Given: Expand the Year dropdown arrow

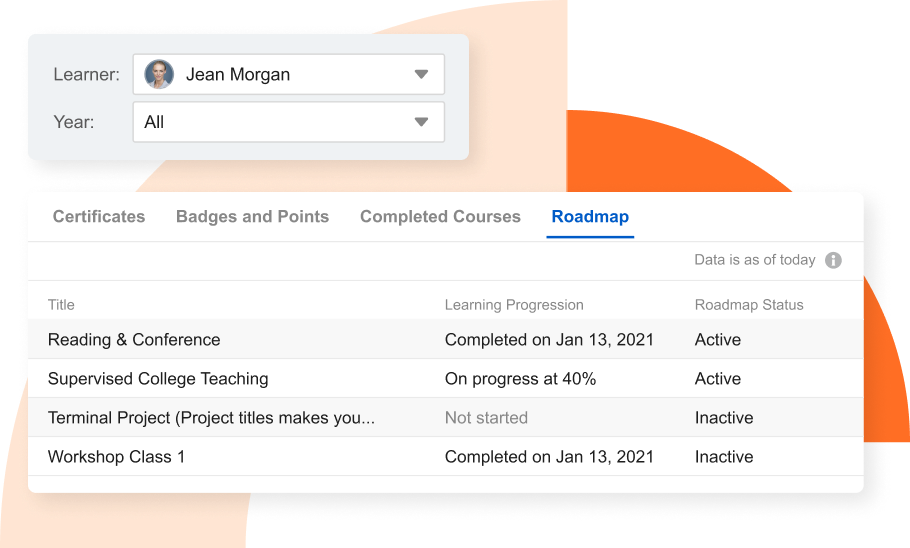Looking at the screenshot, I should [421, 122].
